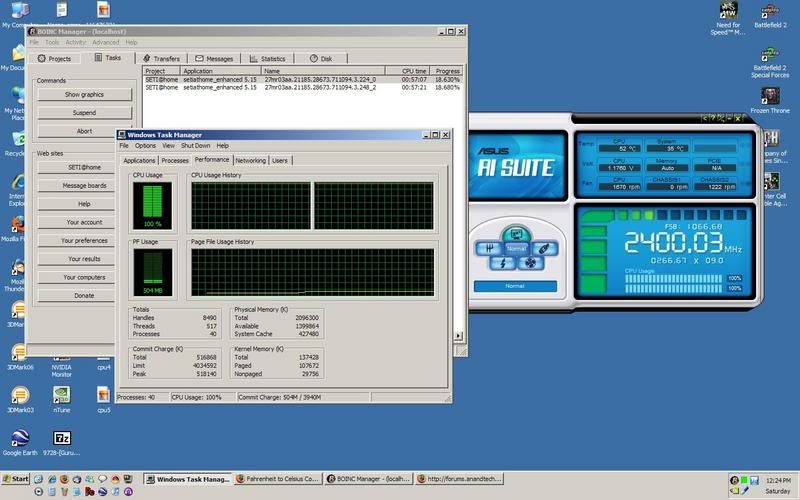
Task: Launch Firefox from Quick Launch bar
Action: (64, 479)
